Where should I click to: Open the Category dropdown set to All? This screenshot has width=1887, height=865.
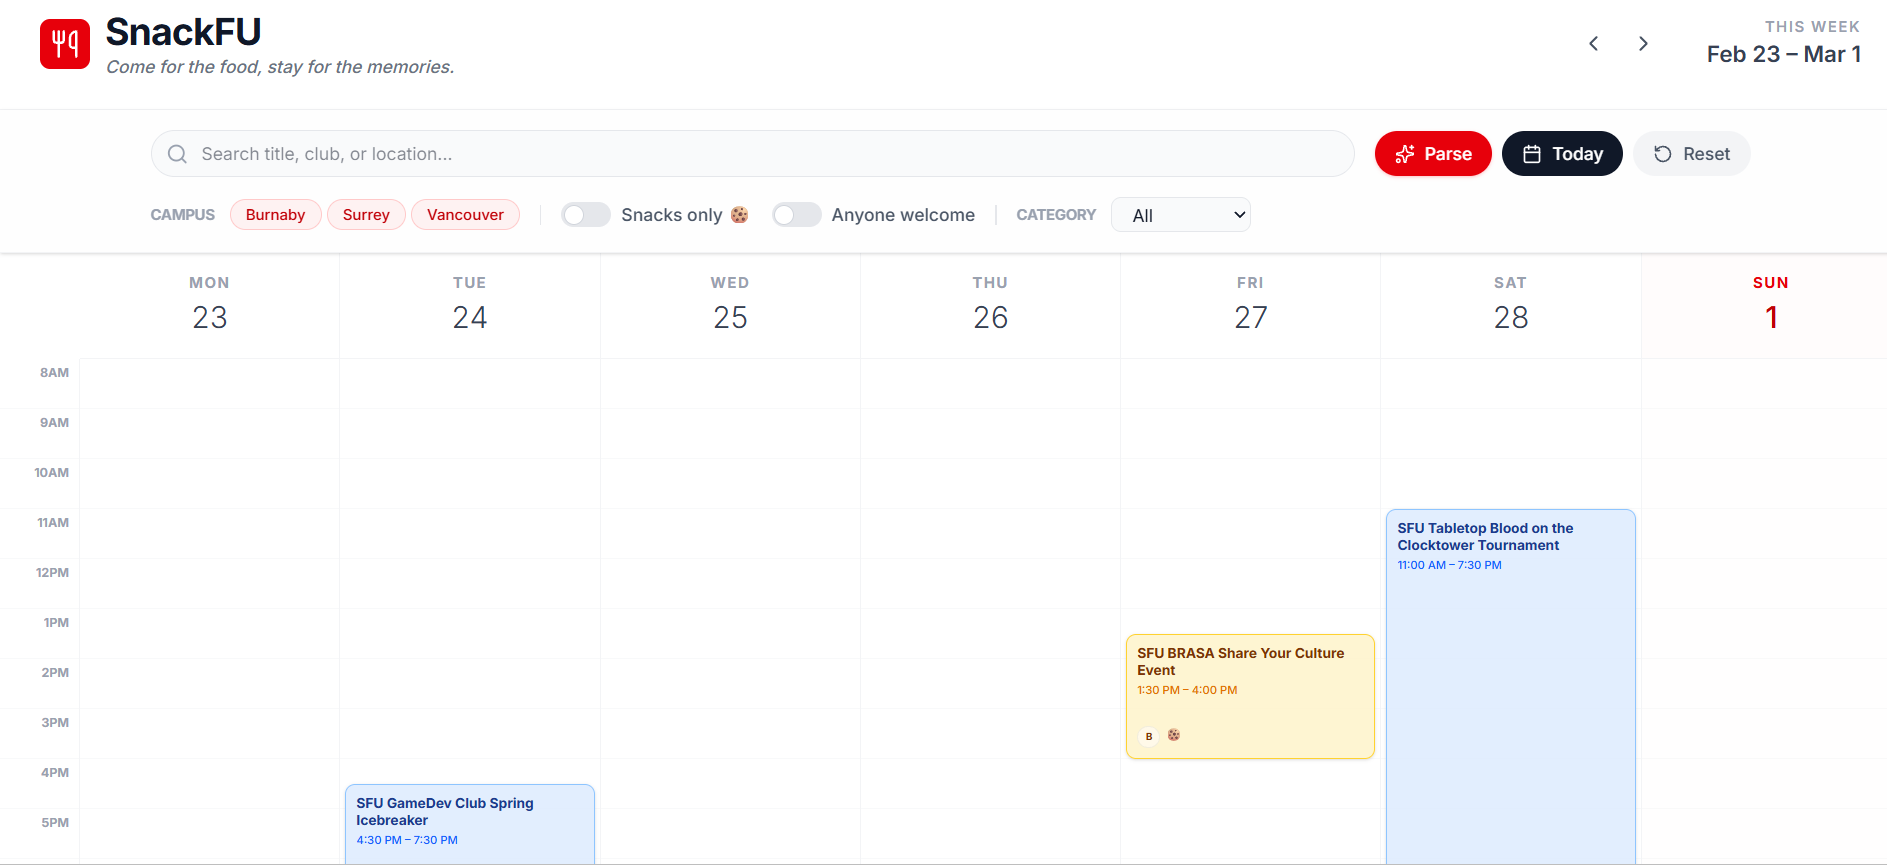1181,215
